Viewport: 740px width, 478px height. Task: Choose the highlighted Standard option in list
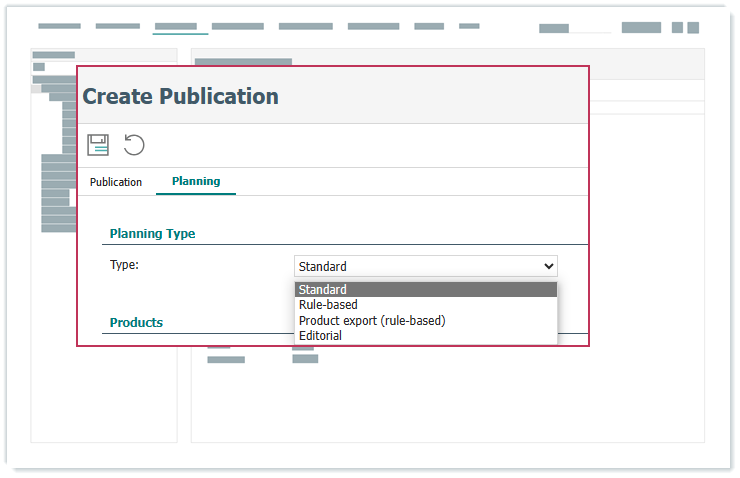click(425, 290)
